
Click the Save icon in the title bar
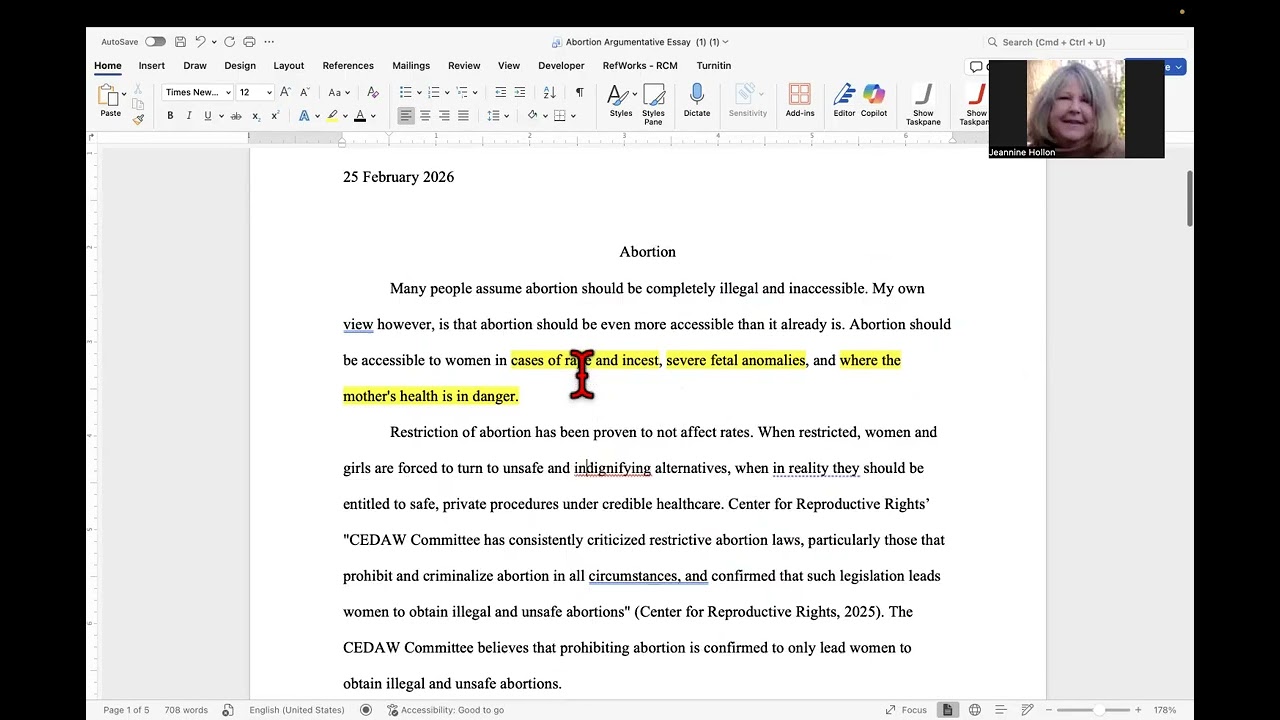point(180,42)
